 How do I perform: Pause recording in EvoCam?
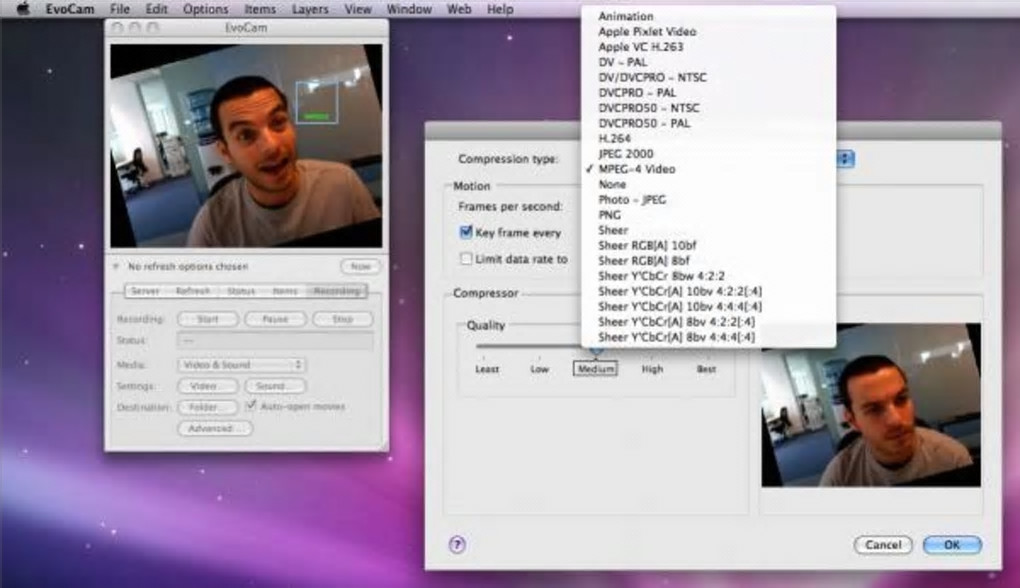pyautogui.click(x=275, y=319)
